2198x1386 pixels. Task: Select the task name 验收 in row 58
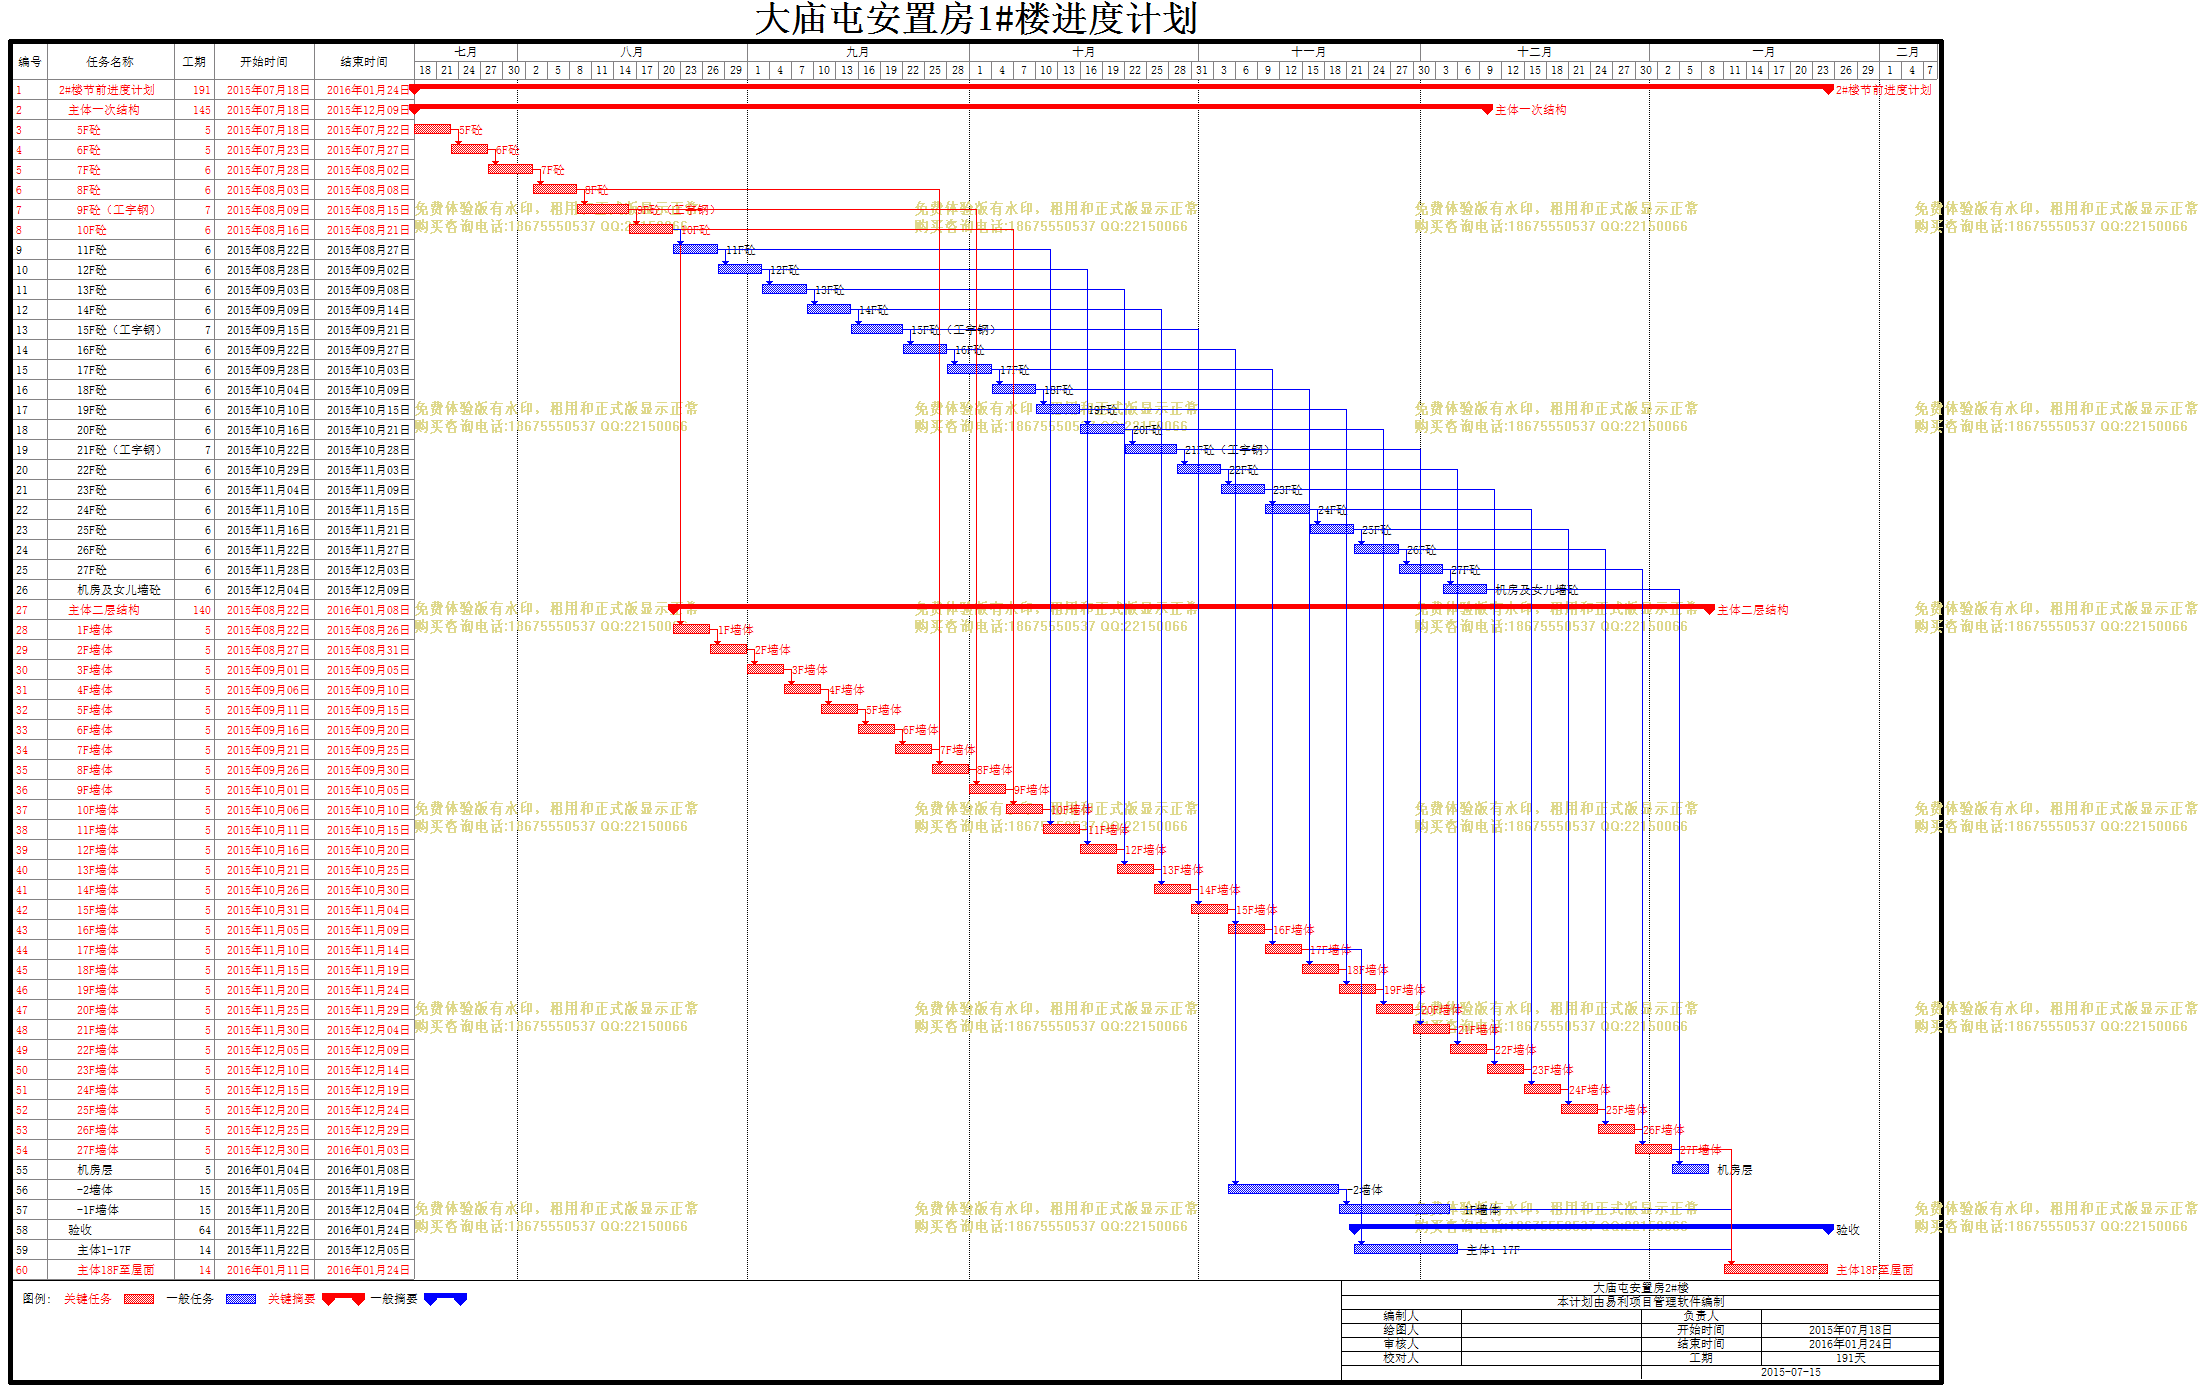point(80,1230)
